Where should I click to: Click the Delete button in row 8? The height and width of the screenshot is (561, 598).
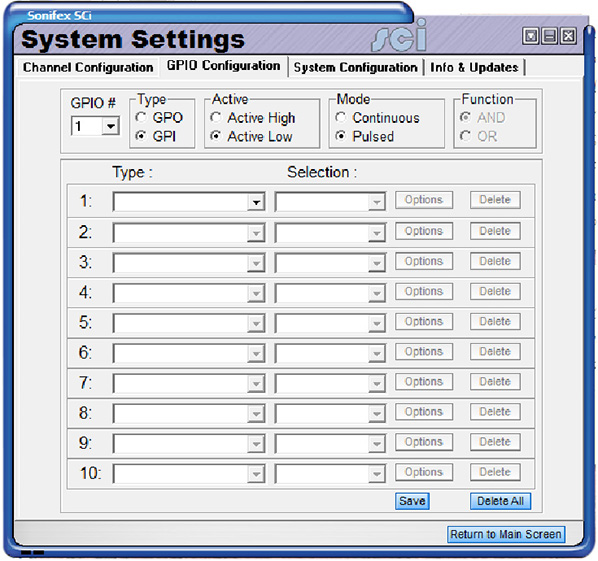tap(495, 412)
